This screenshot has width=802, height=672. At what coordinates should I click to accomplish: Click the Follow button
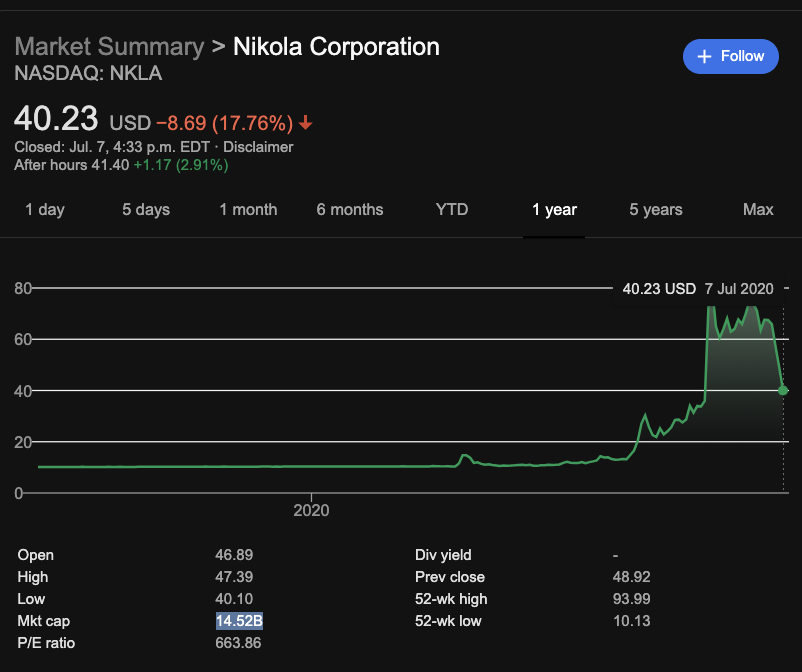(x=730, y=56)
